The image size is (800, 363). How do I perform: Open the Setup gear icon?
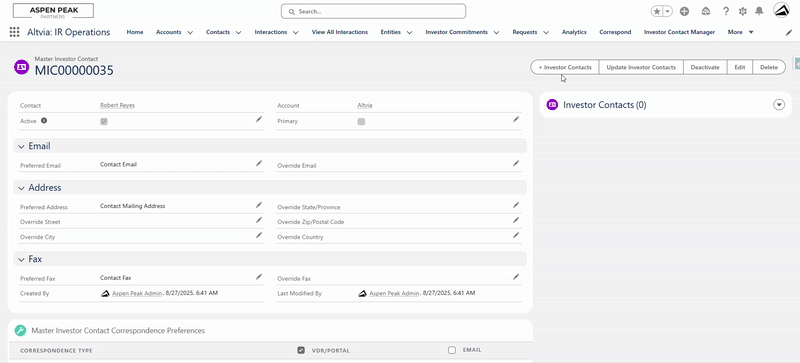click(x=743, y=11)
